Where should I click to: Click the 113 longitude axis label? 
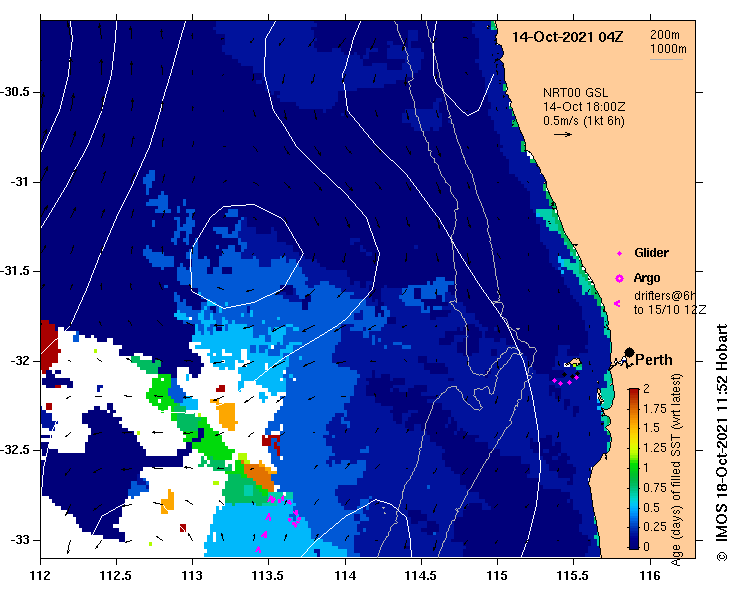click(192, 576)
